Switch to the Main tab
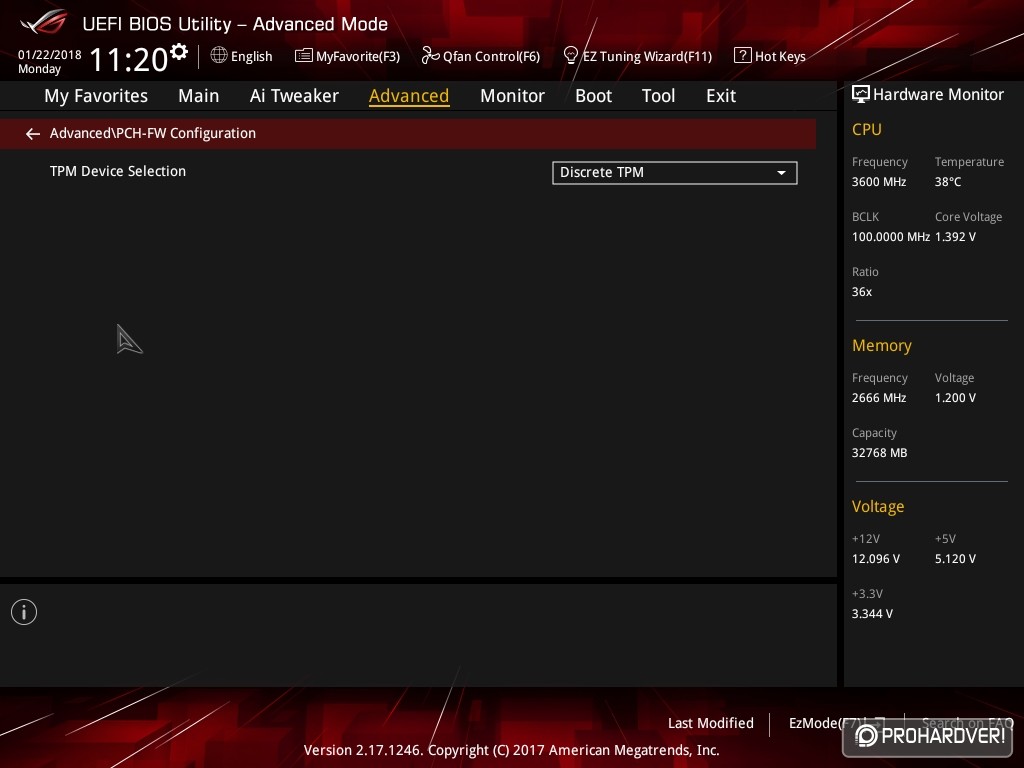The image size is (1024, 768). point(199,96)
